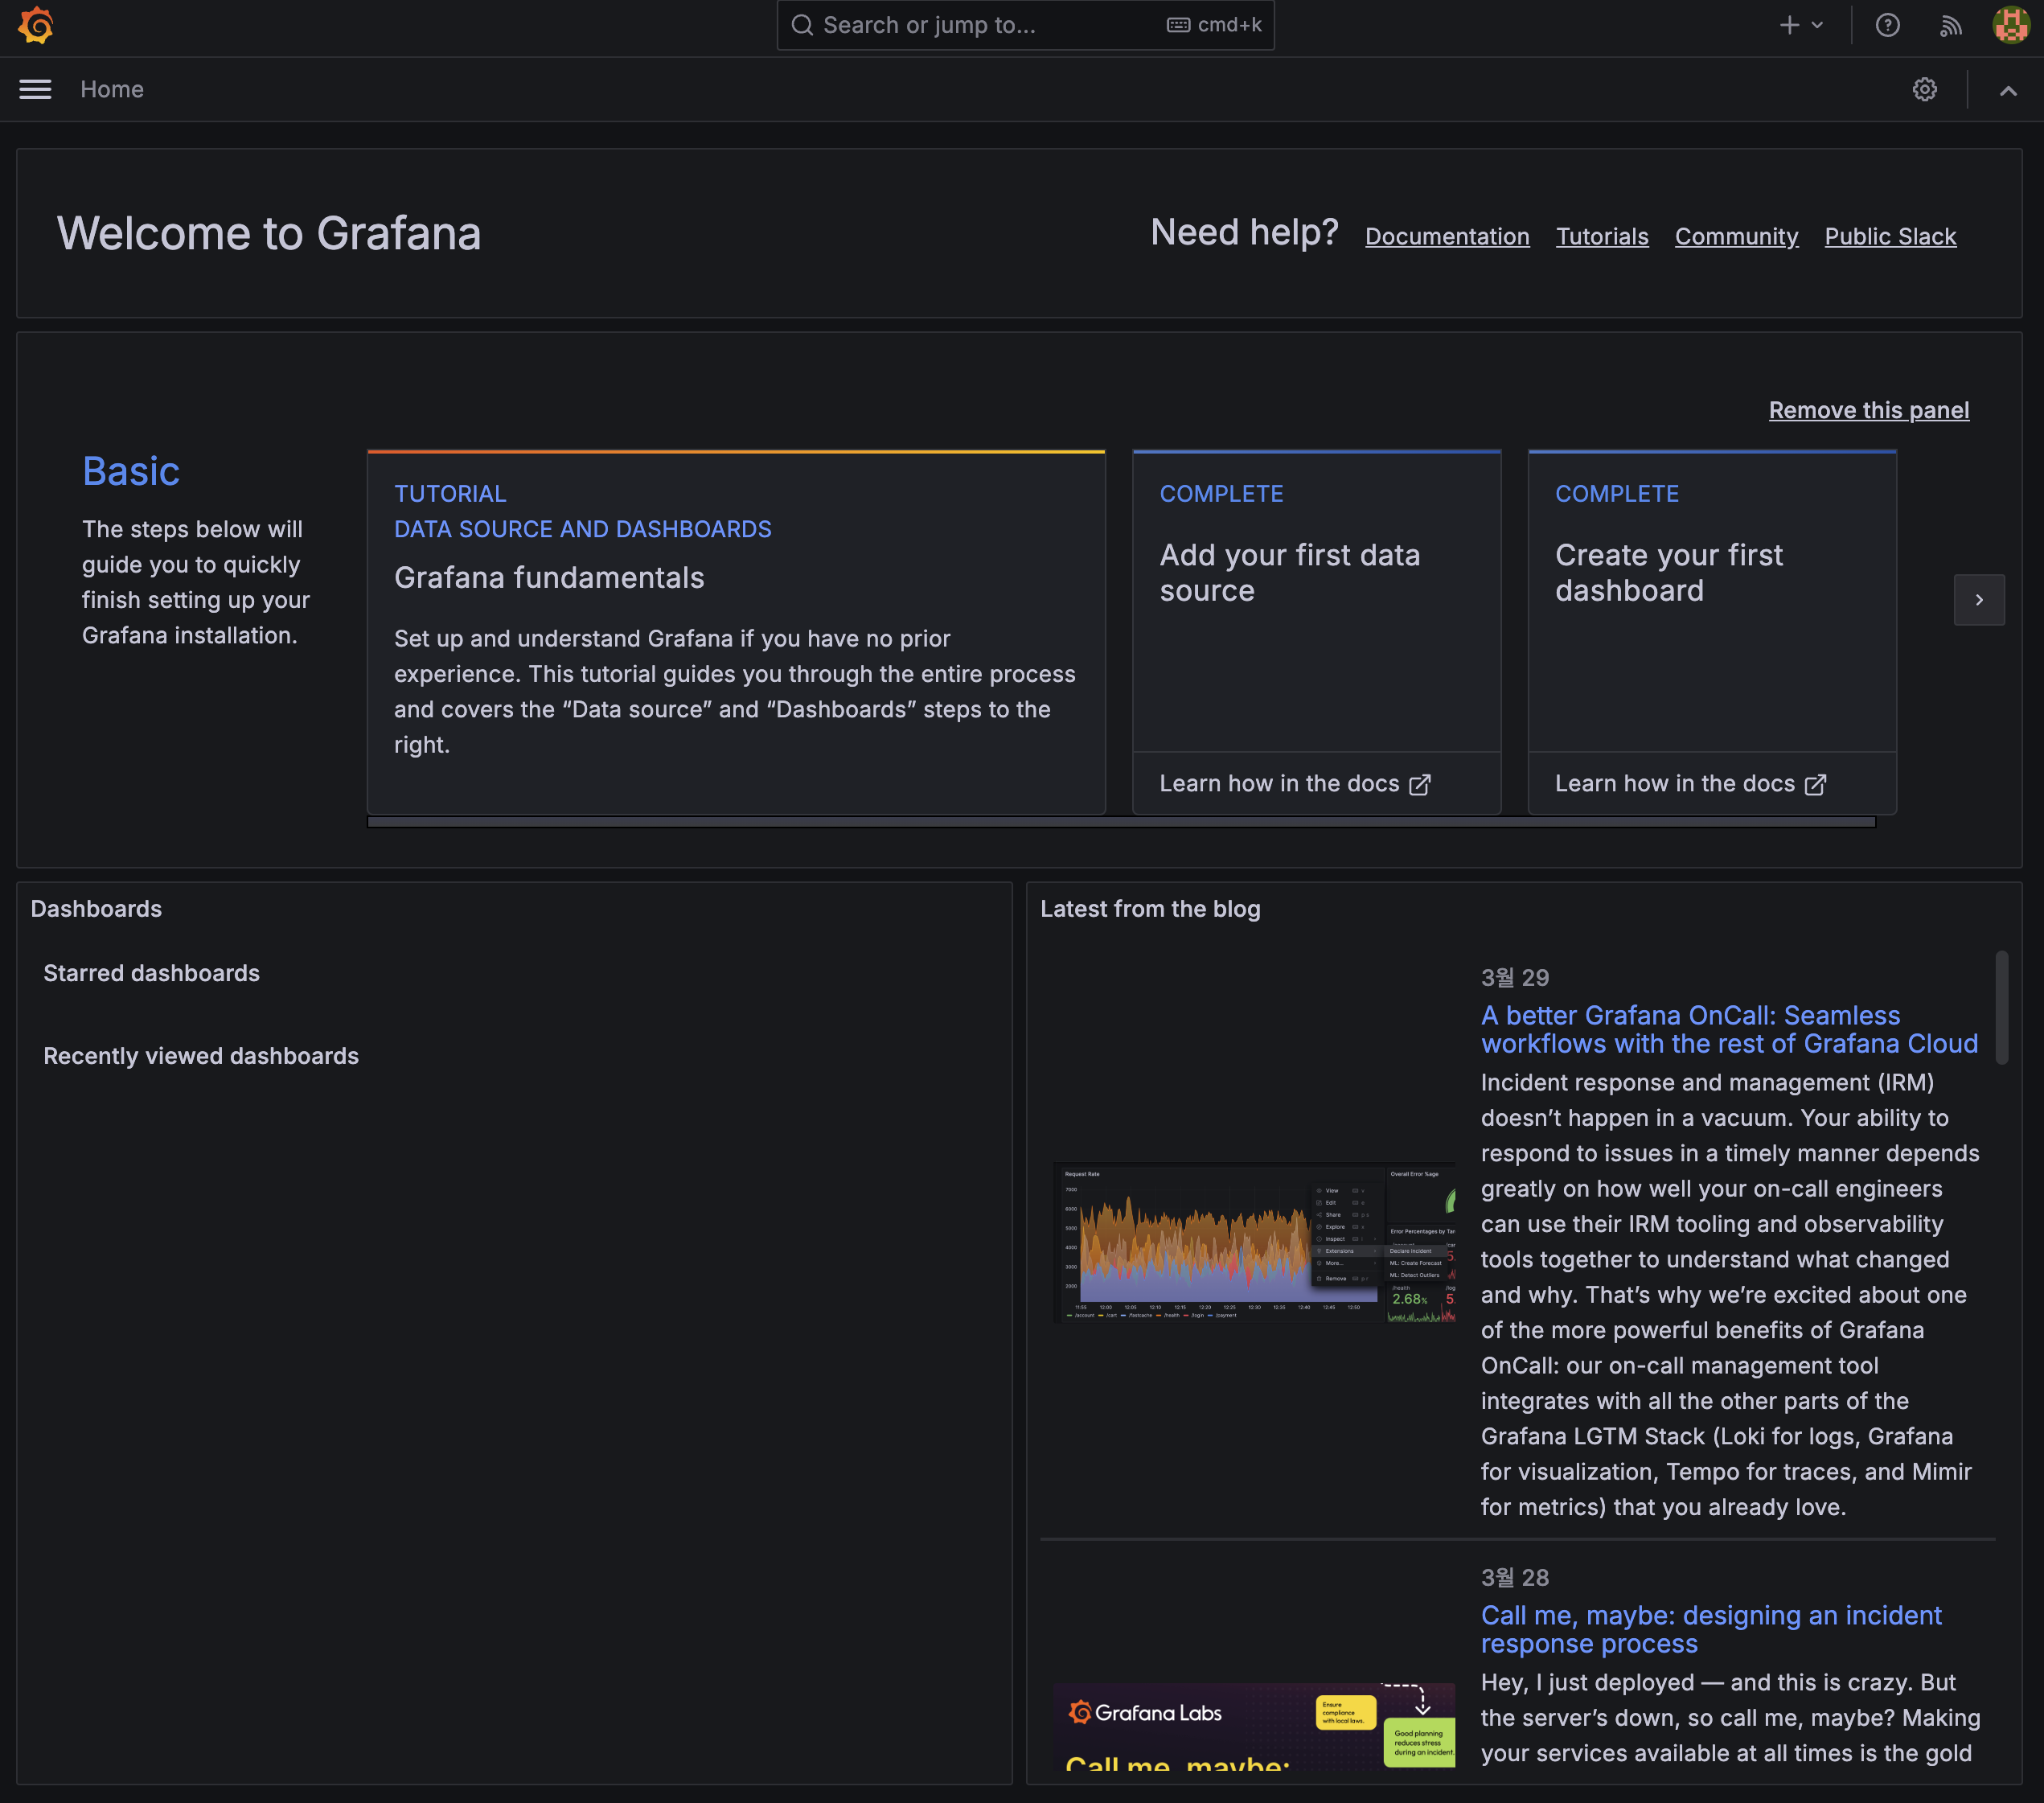
Task: Open dashboard settings gear icon
Action: pos(1924,90)
